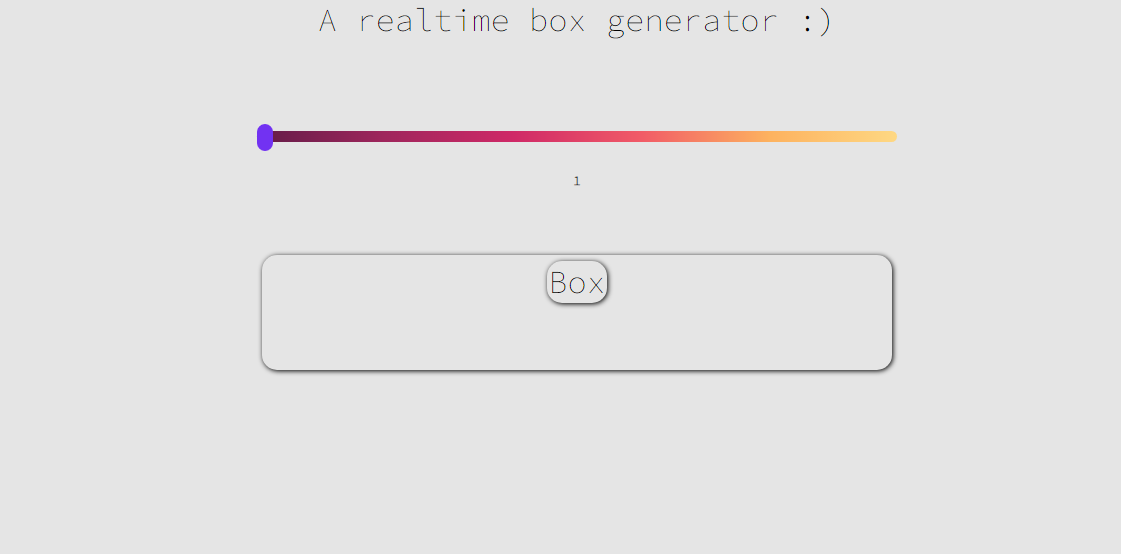1121x554 pixels.
Task: Click the small rounded "Box" element
Action: click(x=577, y=283)
